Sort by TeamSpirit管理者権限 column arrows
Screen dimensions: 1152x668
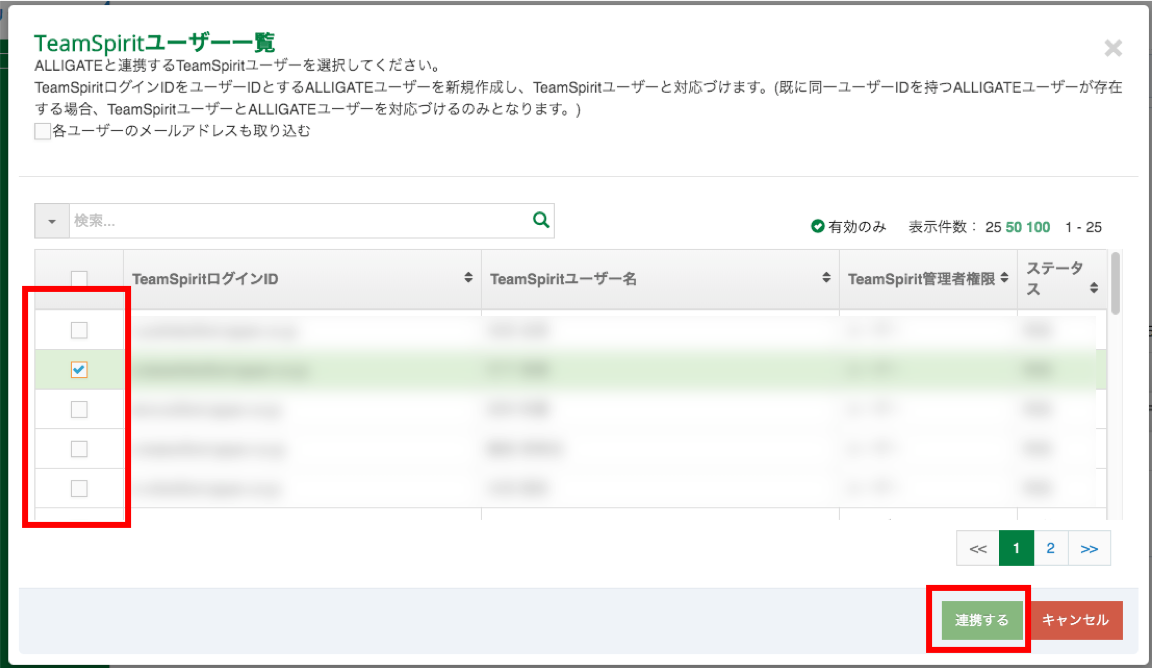(1004, 277)
